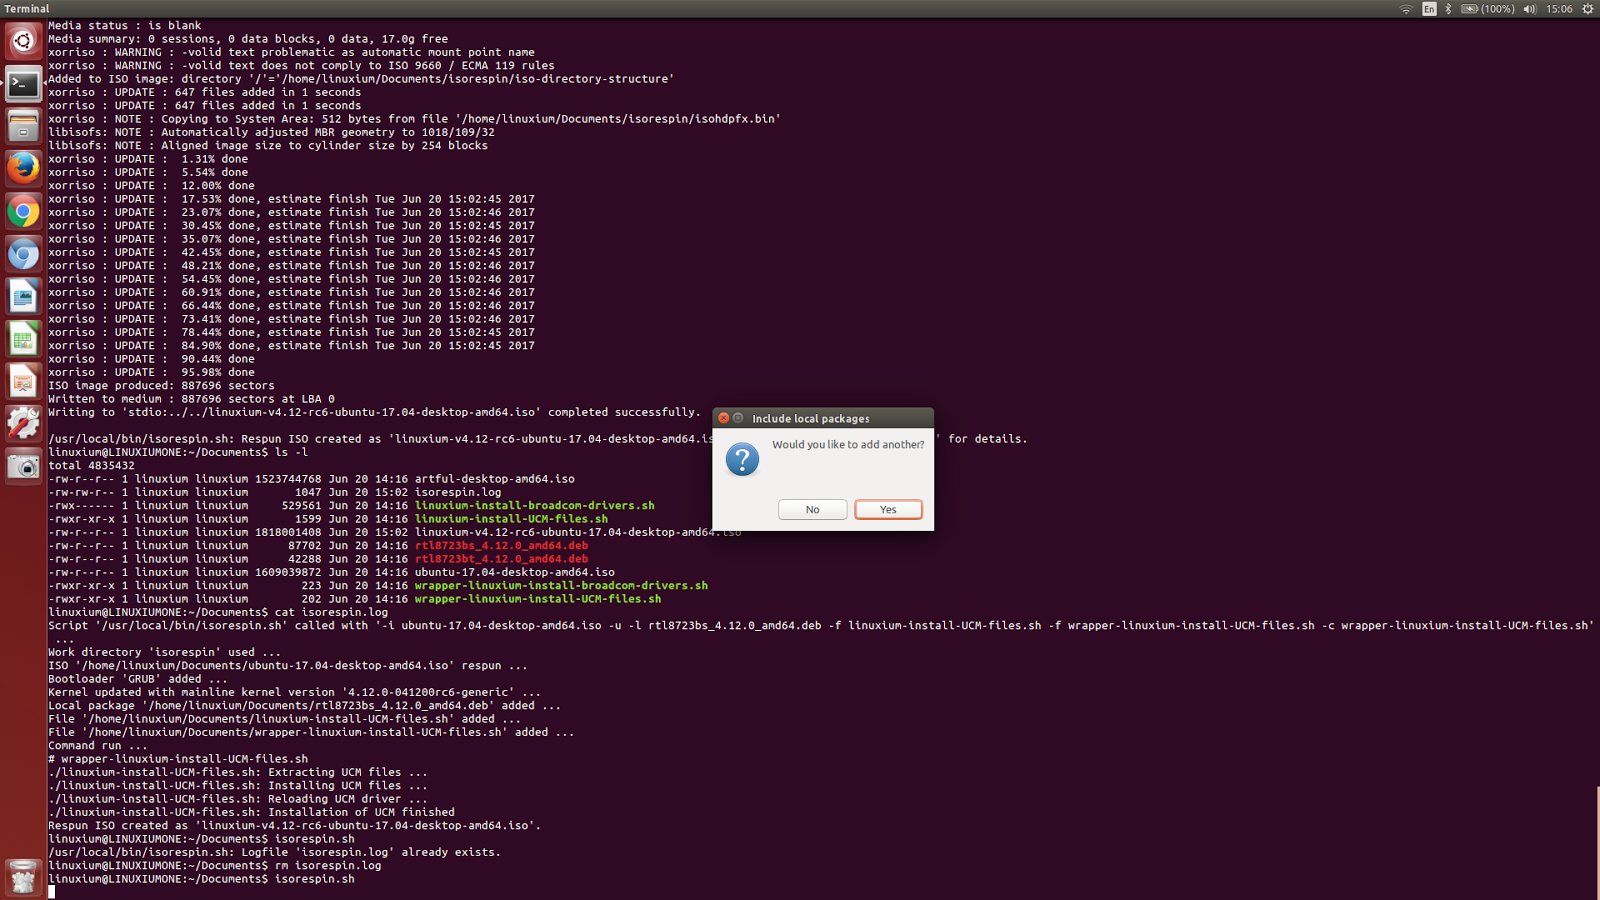Open the keyboard layout 'En' indicator menu
1600x900 pixels.
(1430, 8)
